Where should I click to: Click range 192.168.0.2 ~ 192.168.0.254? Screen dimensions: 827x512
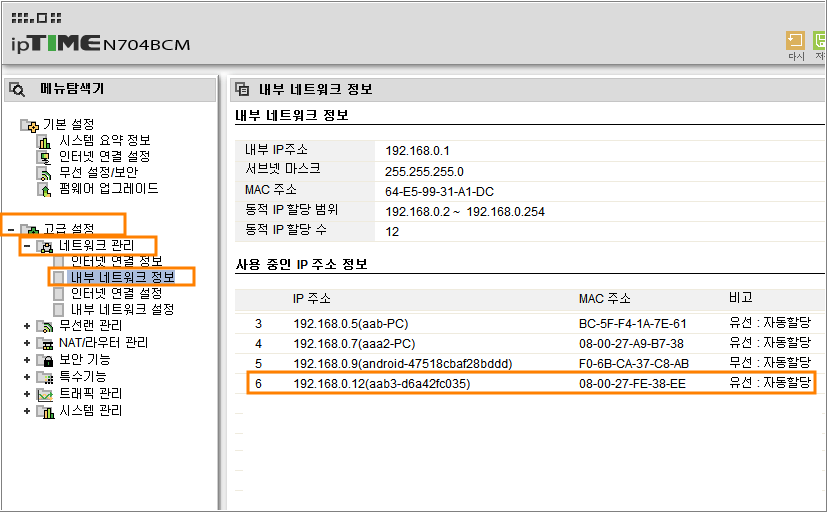pos(465,211)
